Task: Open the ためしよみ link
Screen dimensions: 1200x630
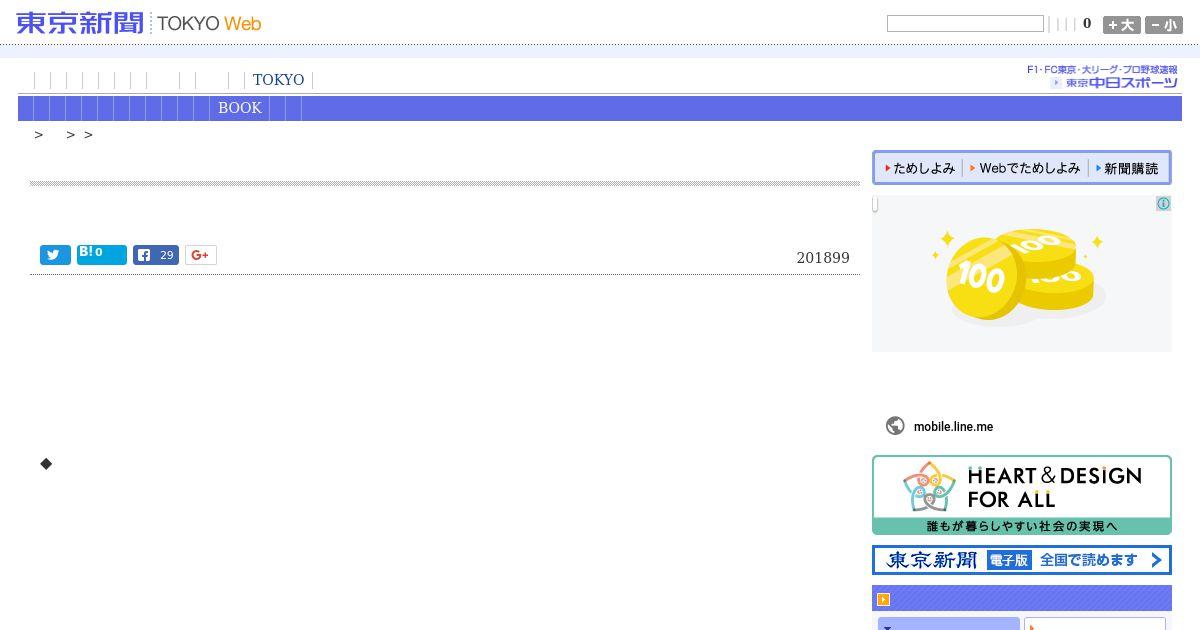Action: click(x=919, y=168)
